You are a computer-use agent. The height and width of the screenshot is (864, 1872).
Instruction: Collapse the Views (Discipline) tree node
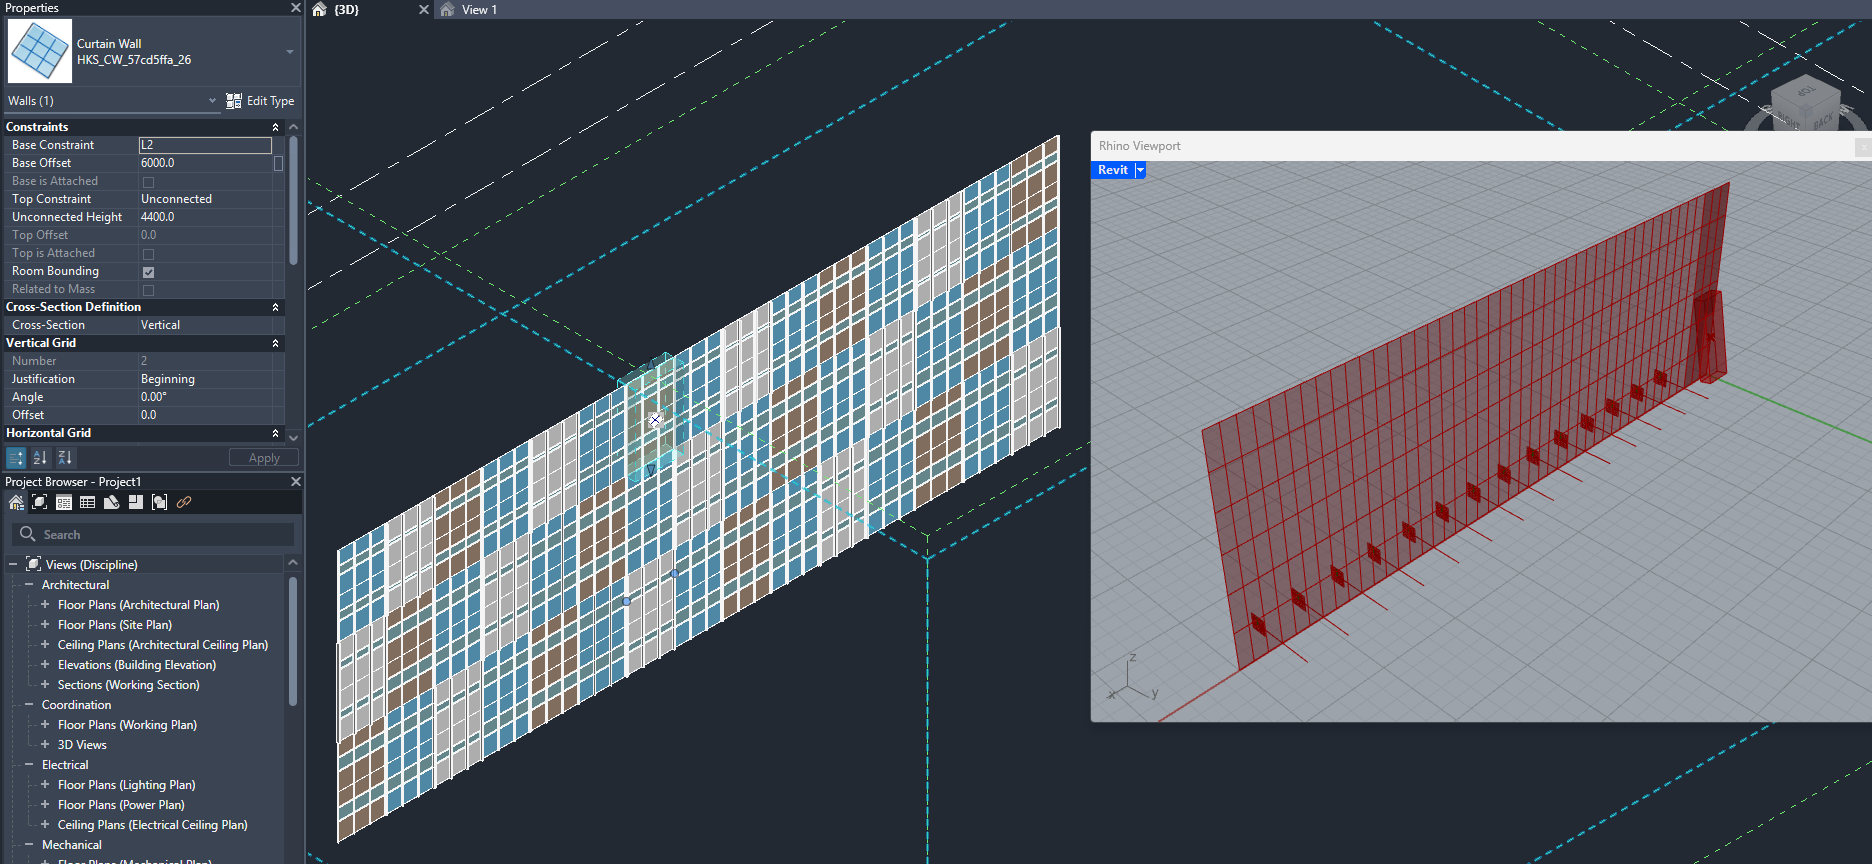click(x=13, y=564)
